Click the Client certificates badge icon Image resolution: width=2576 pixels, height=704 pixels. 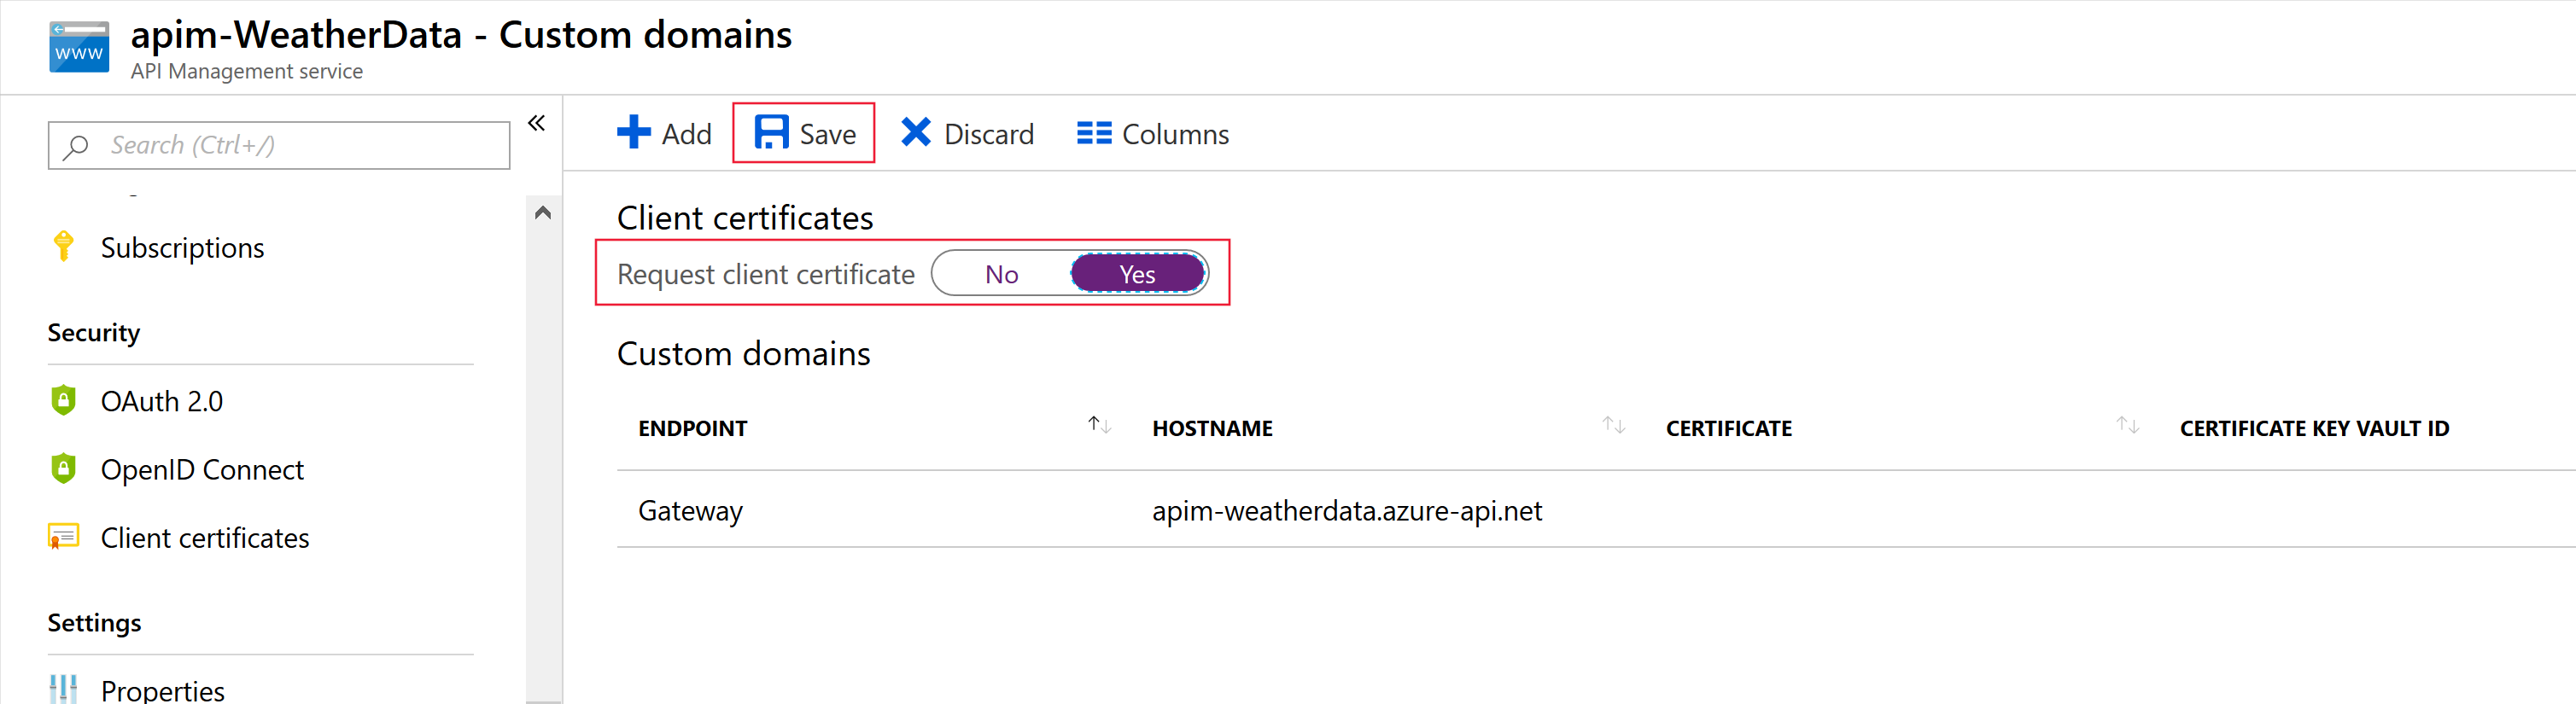coord(64,538)
